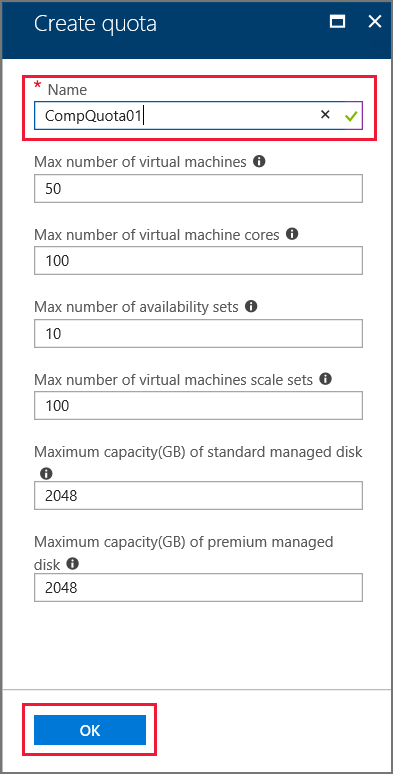
Task: Maximize the Create quota blade
Action: 338,22
